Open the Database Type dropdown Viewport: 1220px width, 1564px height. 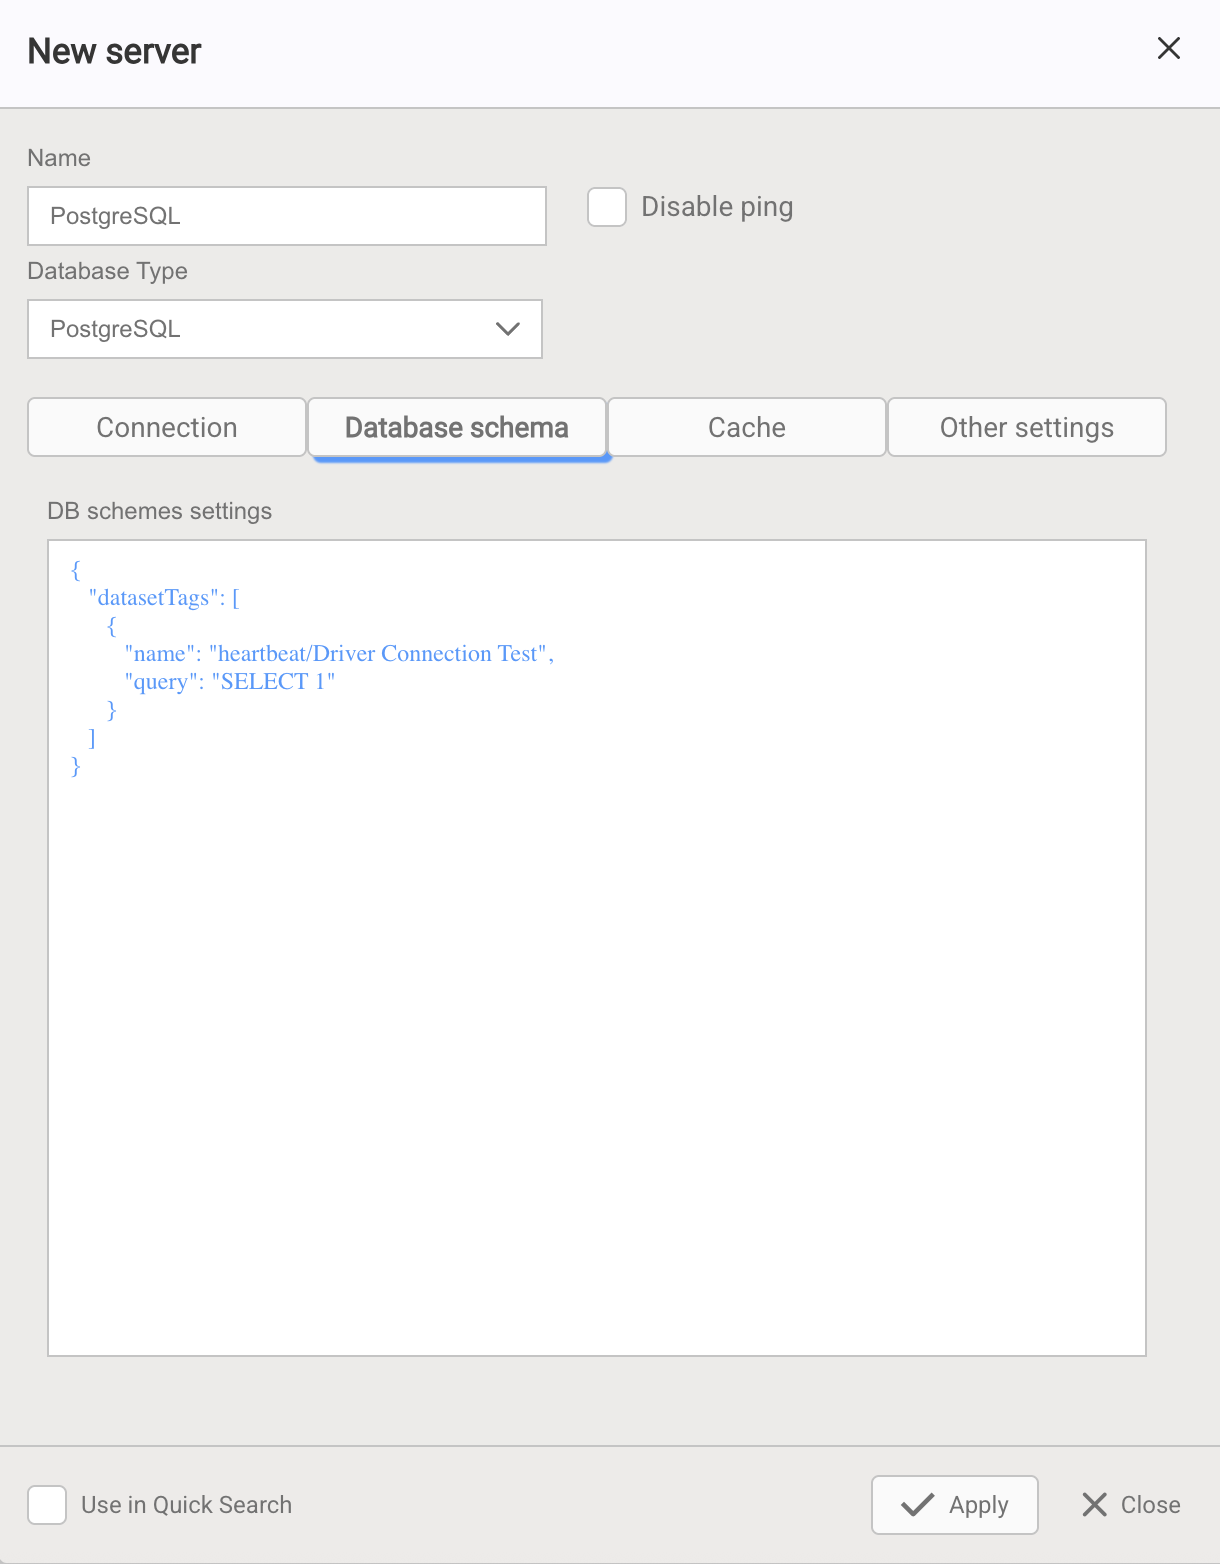285,329
